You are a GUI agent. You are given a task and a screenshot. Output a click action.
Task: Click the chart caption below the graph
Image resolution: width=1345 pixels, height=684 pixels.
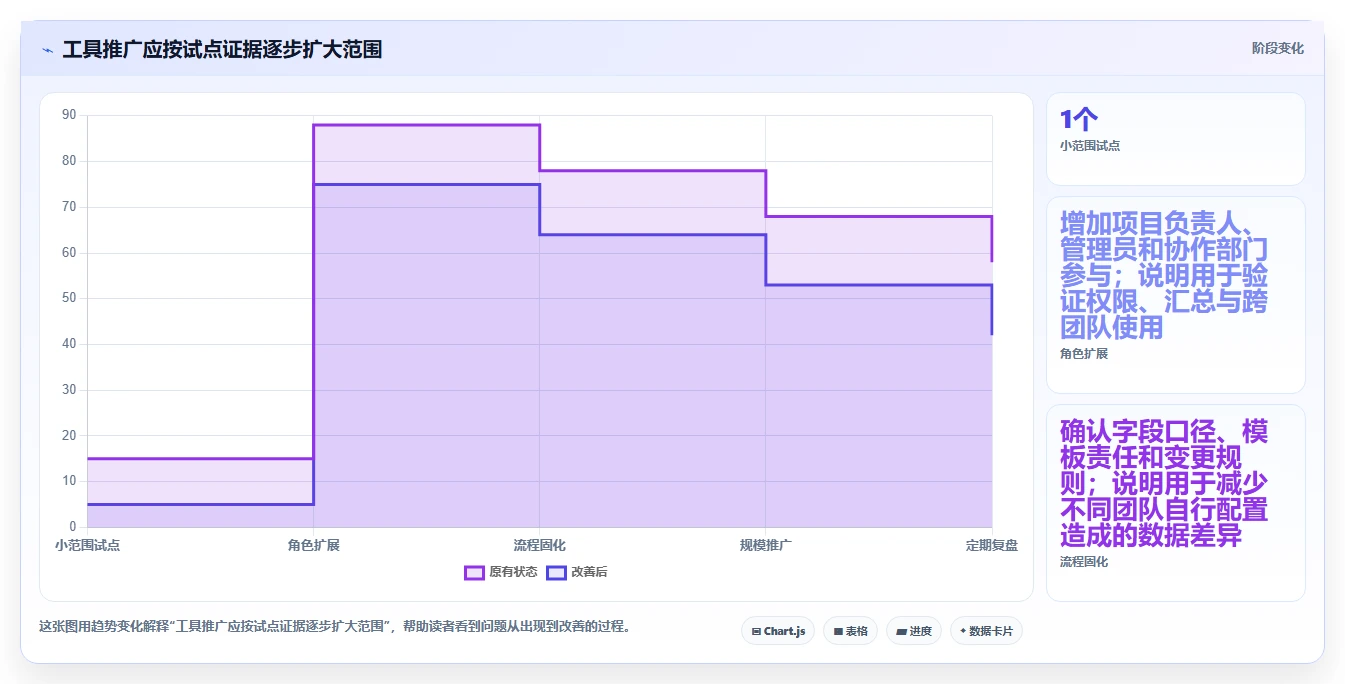point(335,627)
